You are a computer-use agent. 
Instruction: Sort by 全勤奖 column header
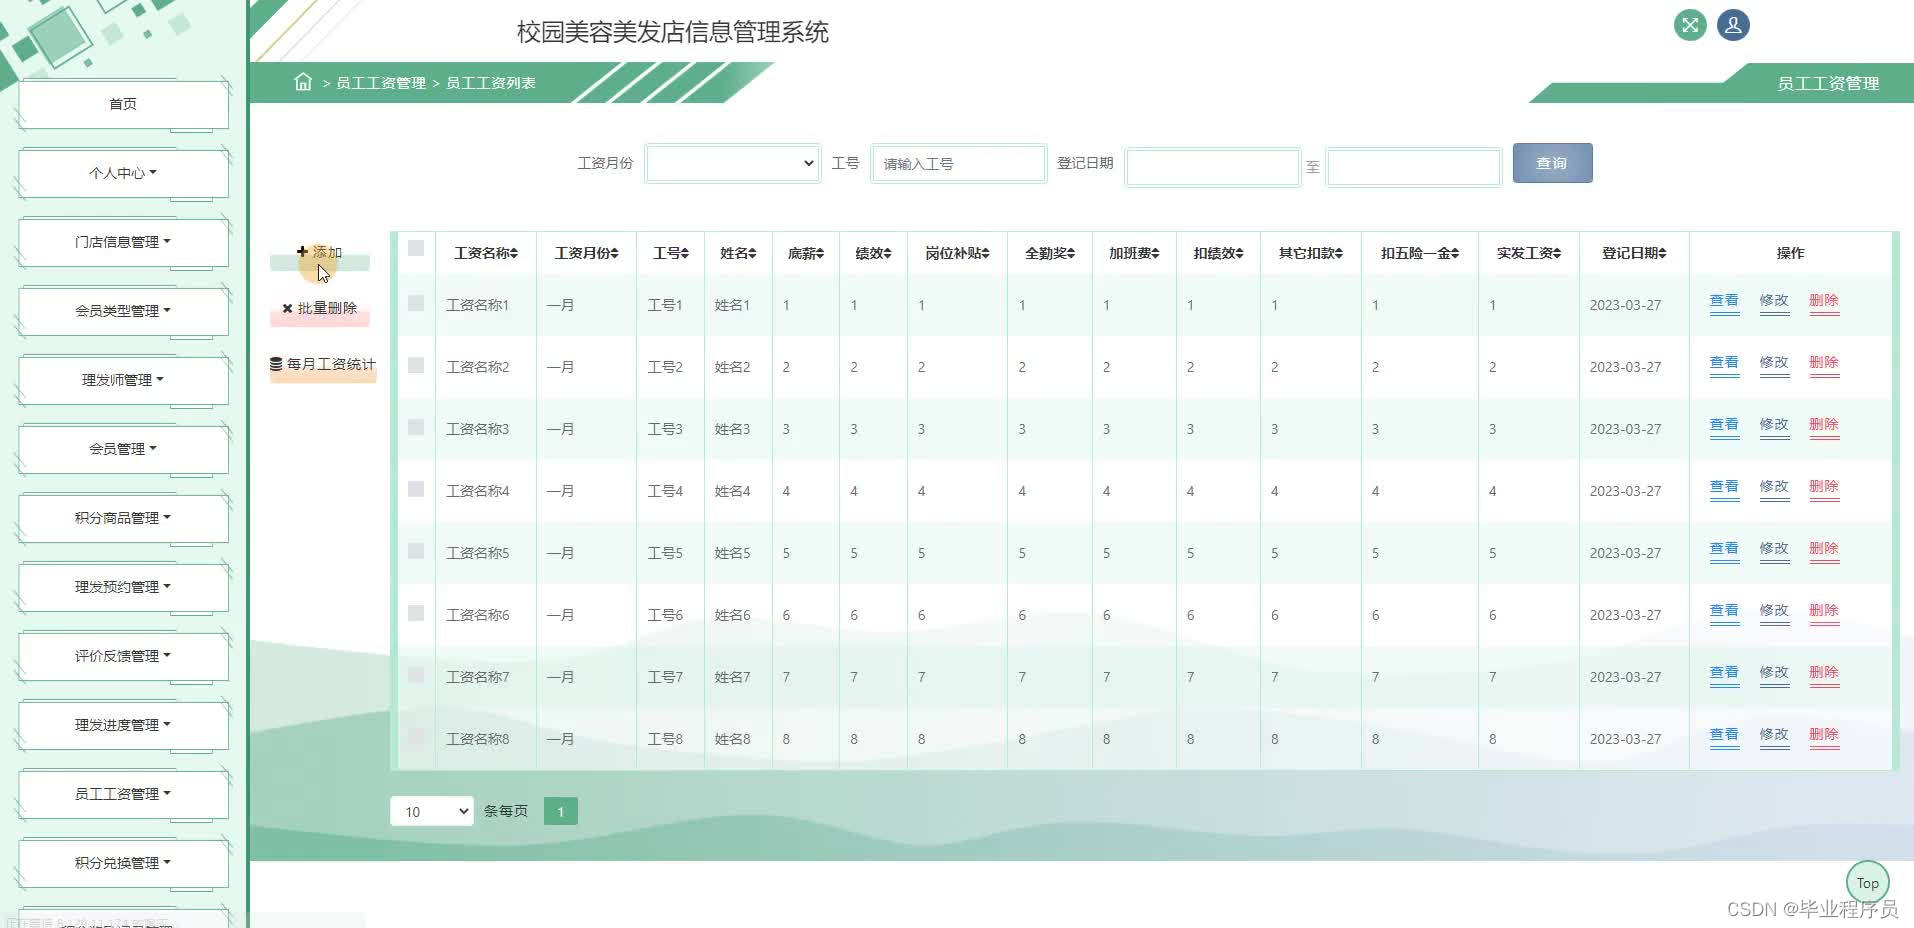pos(1050,254)
